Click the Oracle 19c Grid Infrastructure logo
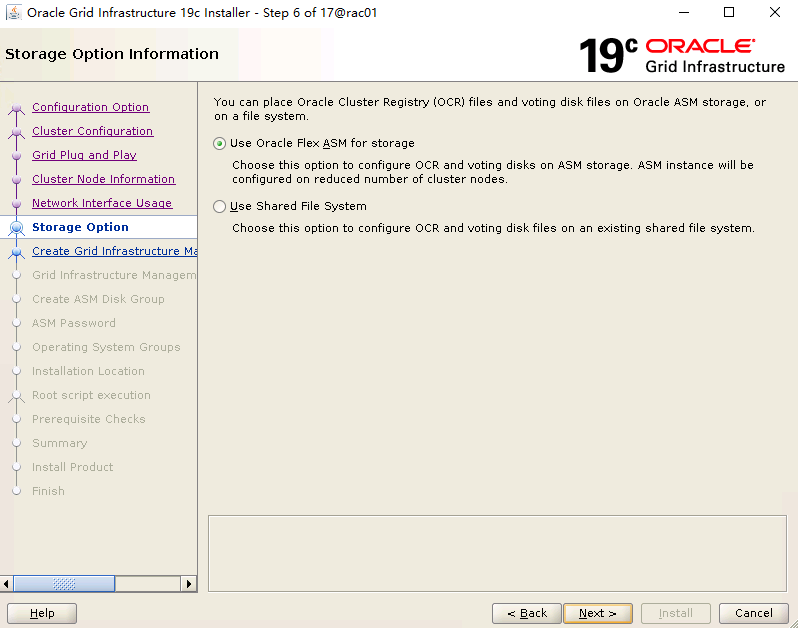This screenshot has width=798, height=628. 682,55
